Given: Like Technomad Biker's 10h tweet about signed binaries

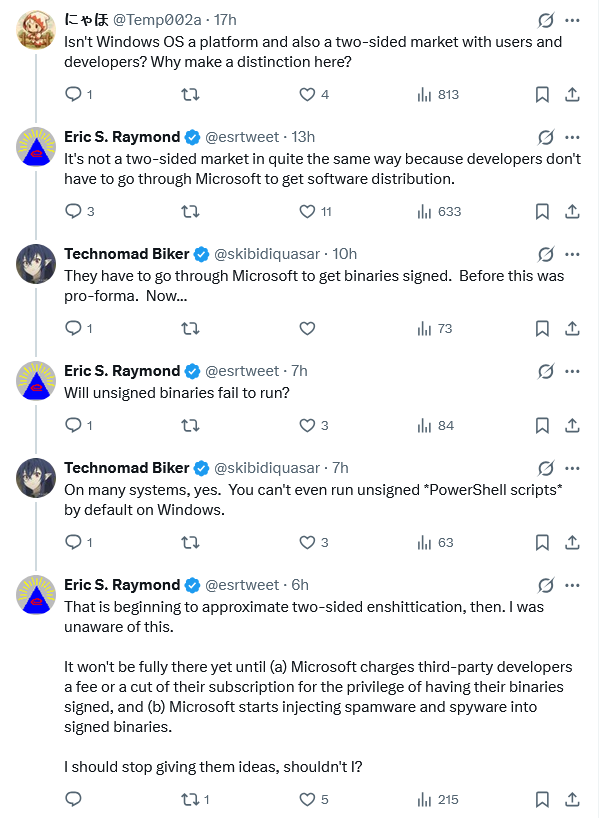Looking at the screenshot, I should (x=308, y=328).
